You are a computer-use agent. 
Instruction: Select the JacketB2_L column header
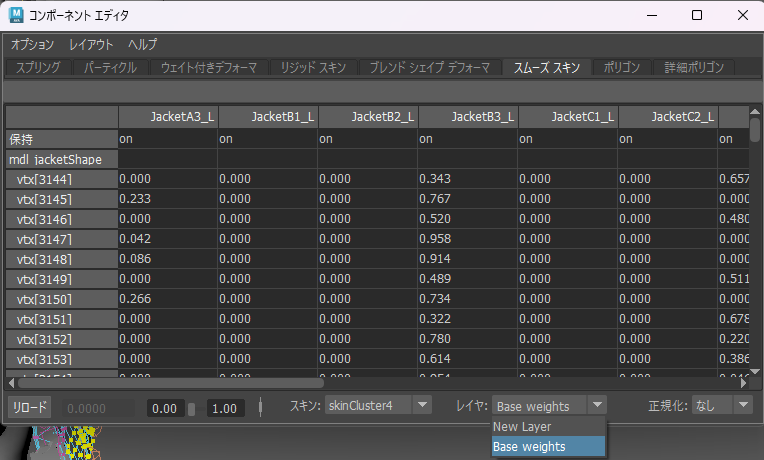[368, 117]
